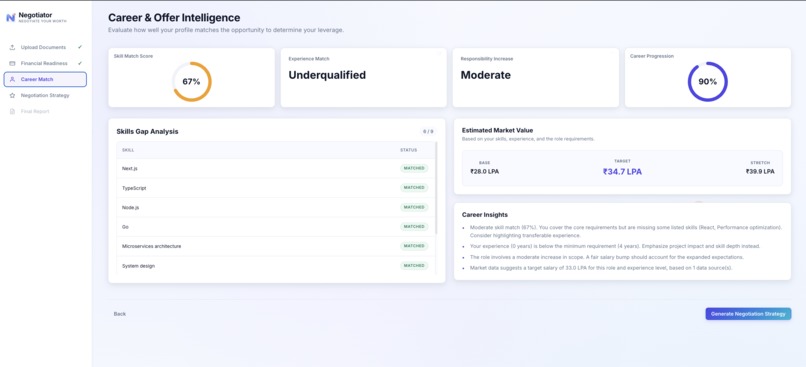Screen dimensions: 806x367
Task: Click the insight about market data target salary
Action: click(601, 268)
